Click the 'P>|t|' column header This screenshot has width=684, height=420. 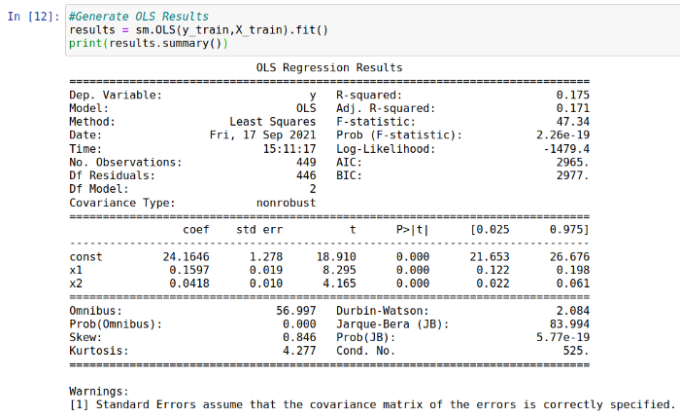coord(413,229)
